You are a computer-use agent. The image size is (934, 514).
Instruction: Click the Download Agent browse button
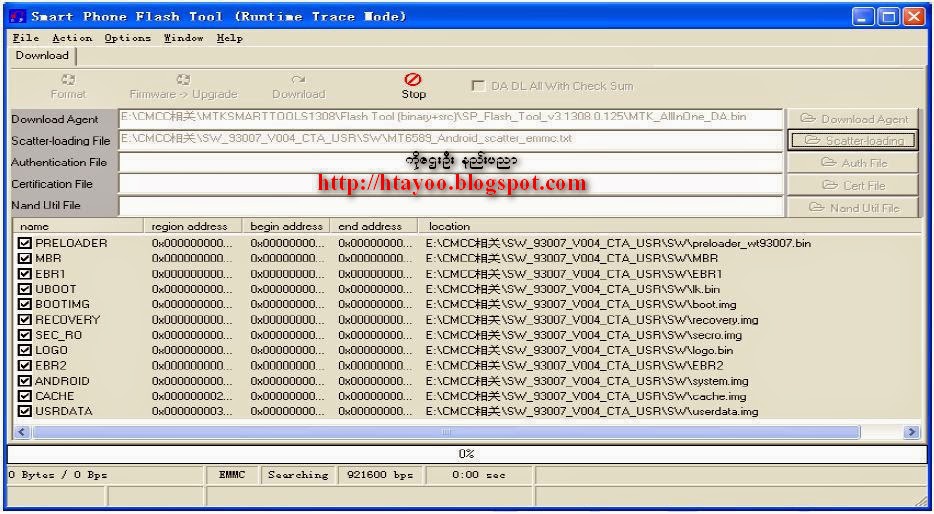point(852,119)
